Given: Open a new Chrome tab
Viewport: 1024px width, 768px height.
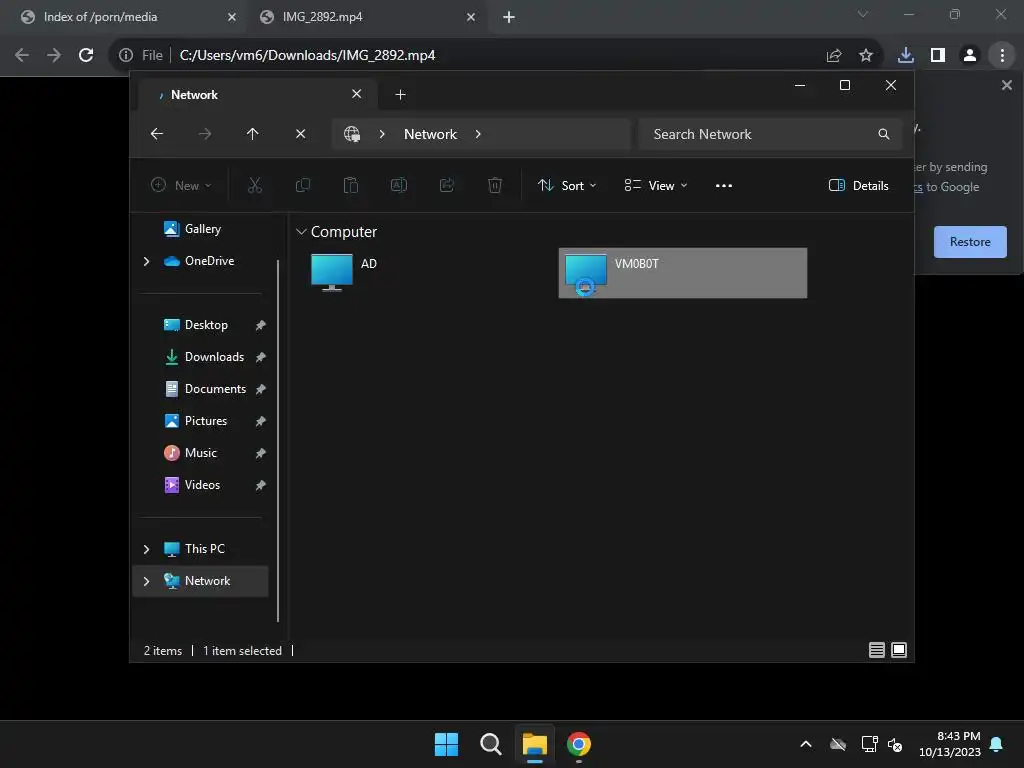Looking at the screenshot, I should pos(509,17).
